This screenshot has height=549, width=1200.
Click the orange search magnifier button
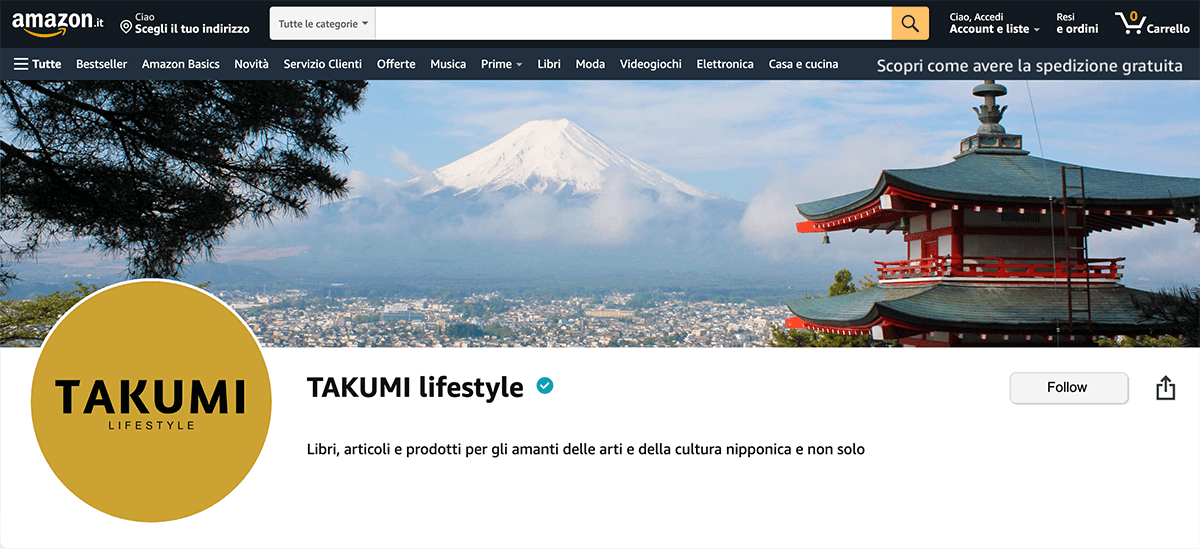coord(910,23)
